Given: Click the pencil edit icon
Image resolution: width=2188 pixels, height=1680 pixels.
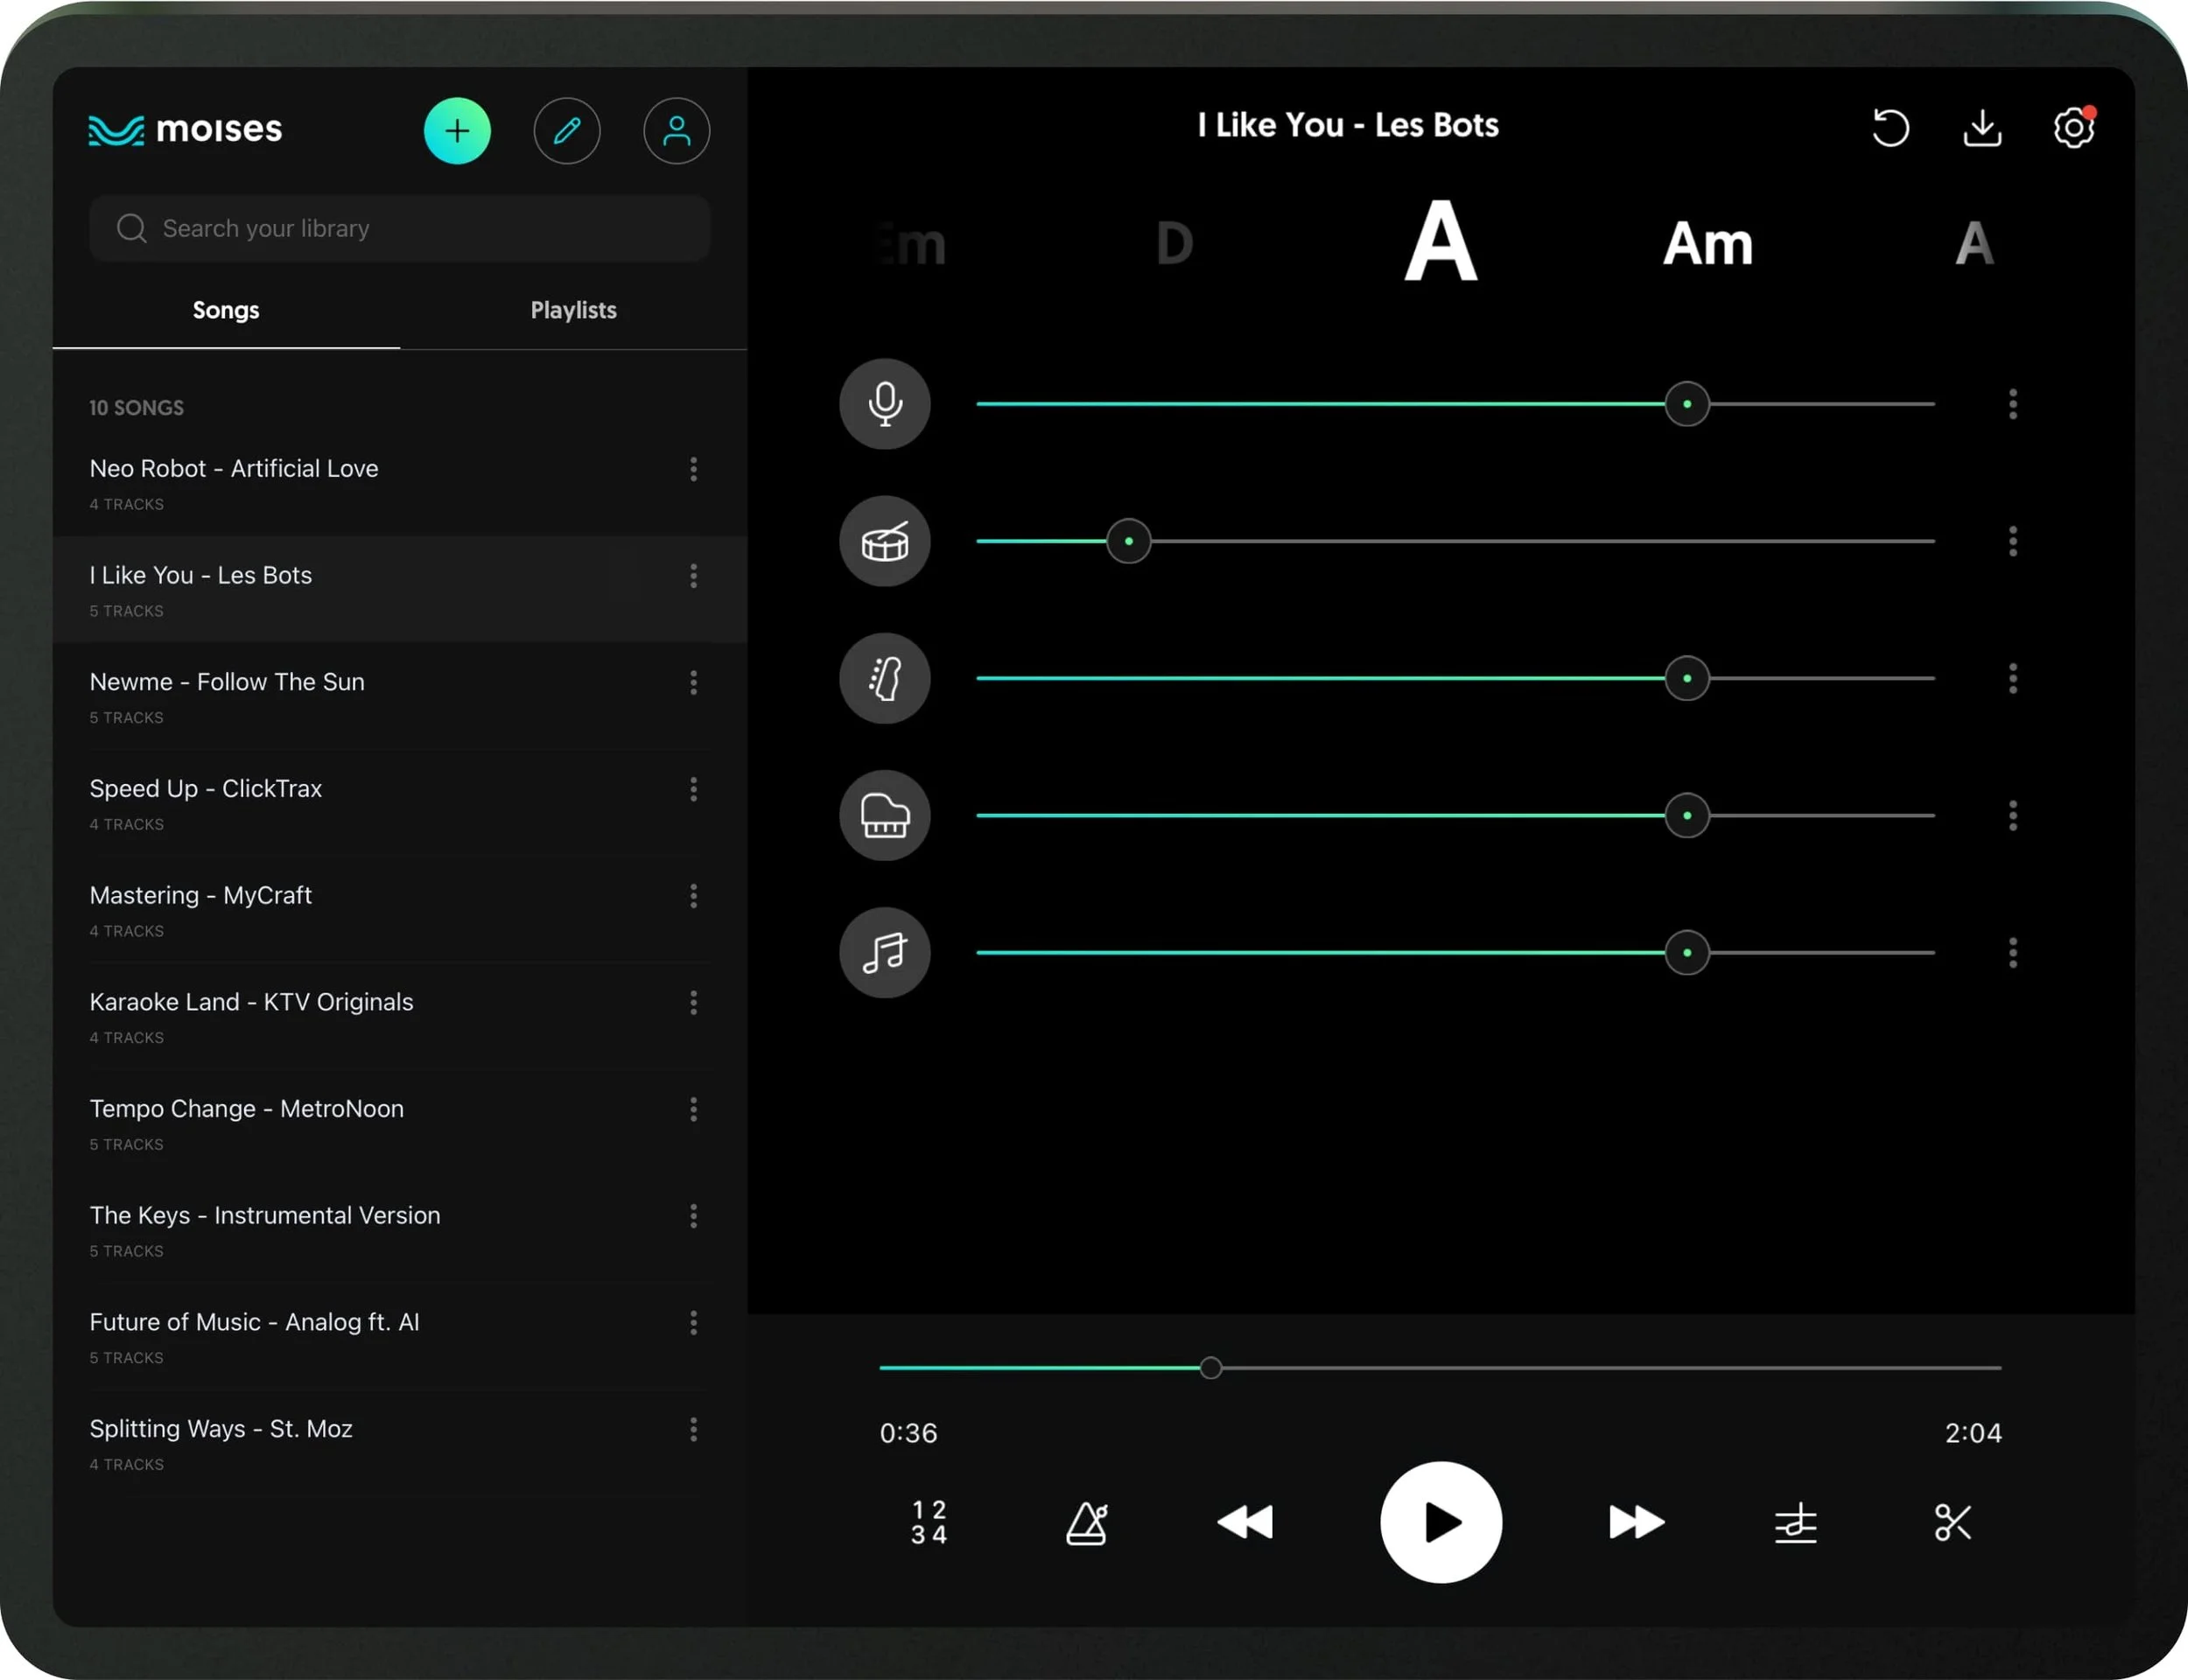Looking at the screenshot, I should pyautogui.click(x=567, y=131).
